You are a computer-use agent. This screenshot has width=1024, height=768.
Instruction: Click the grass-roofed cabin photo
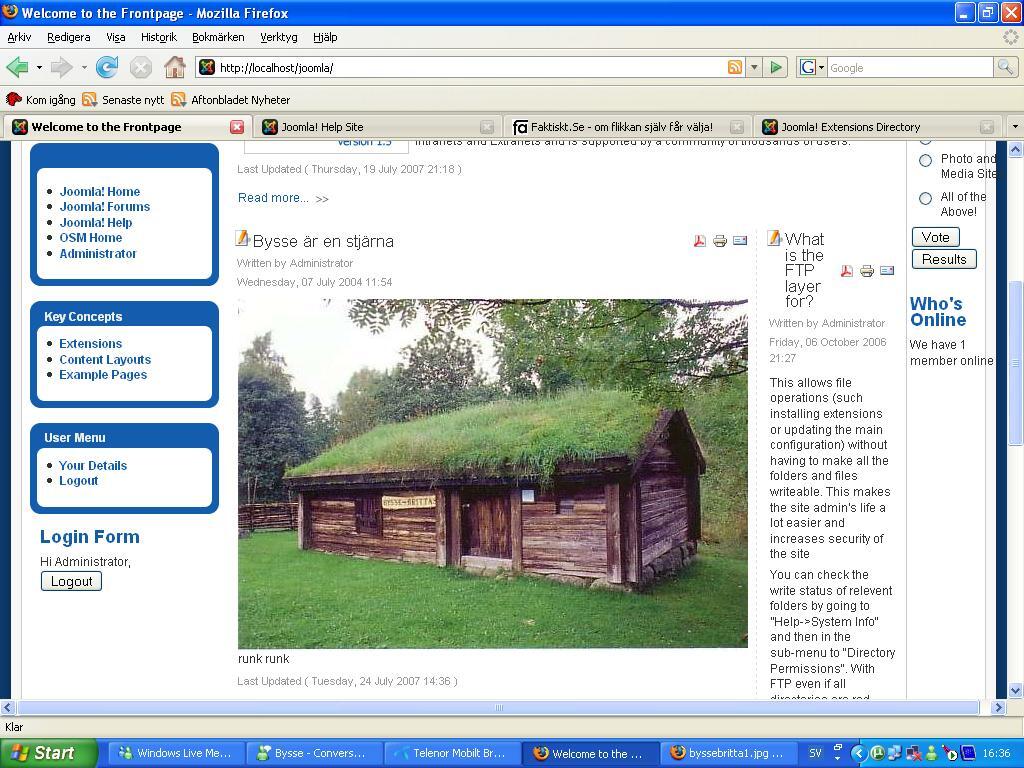(492, 473)
